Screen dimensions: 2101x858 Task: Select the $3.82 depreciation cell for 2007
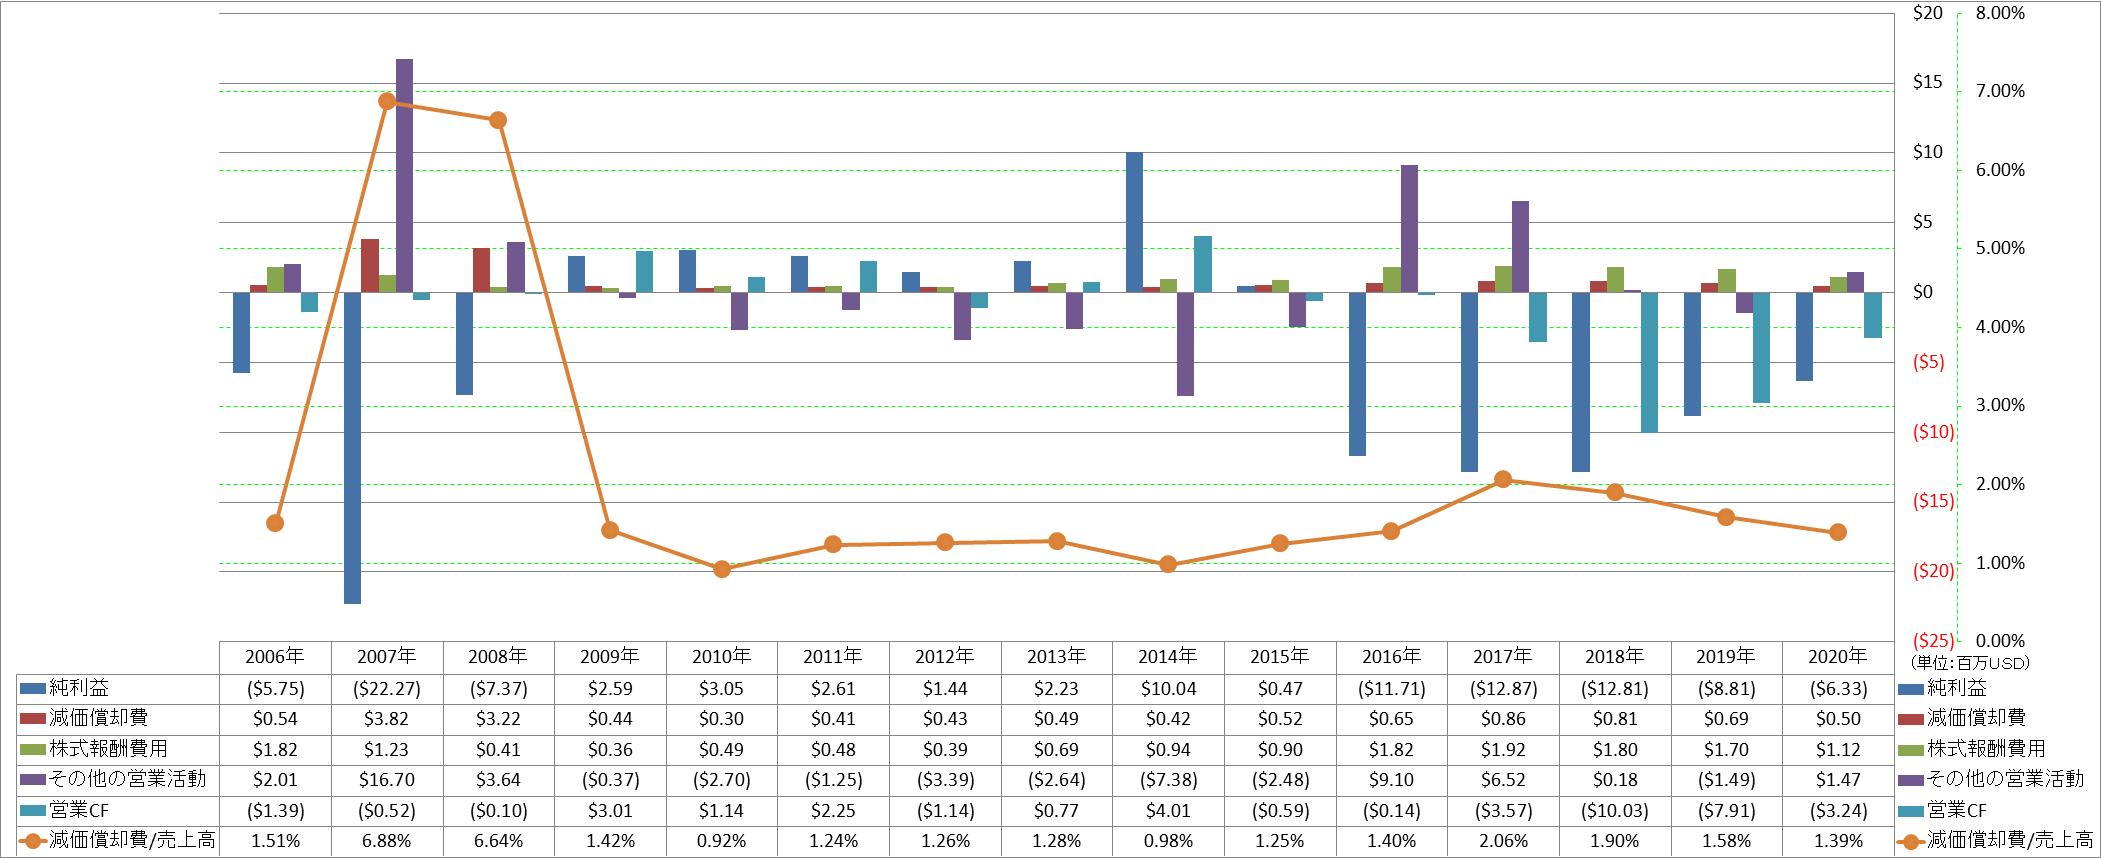click(x=387, y=719)
